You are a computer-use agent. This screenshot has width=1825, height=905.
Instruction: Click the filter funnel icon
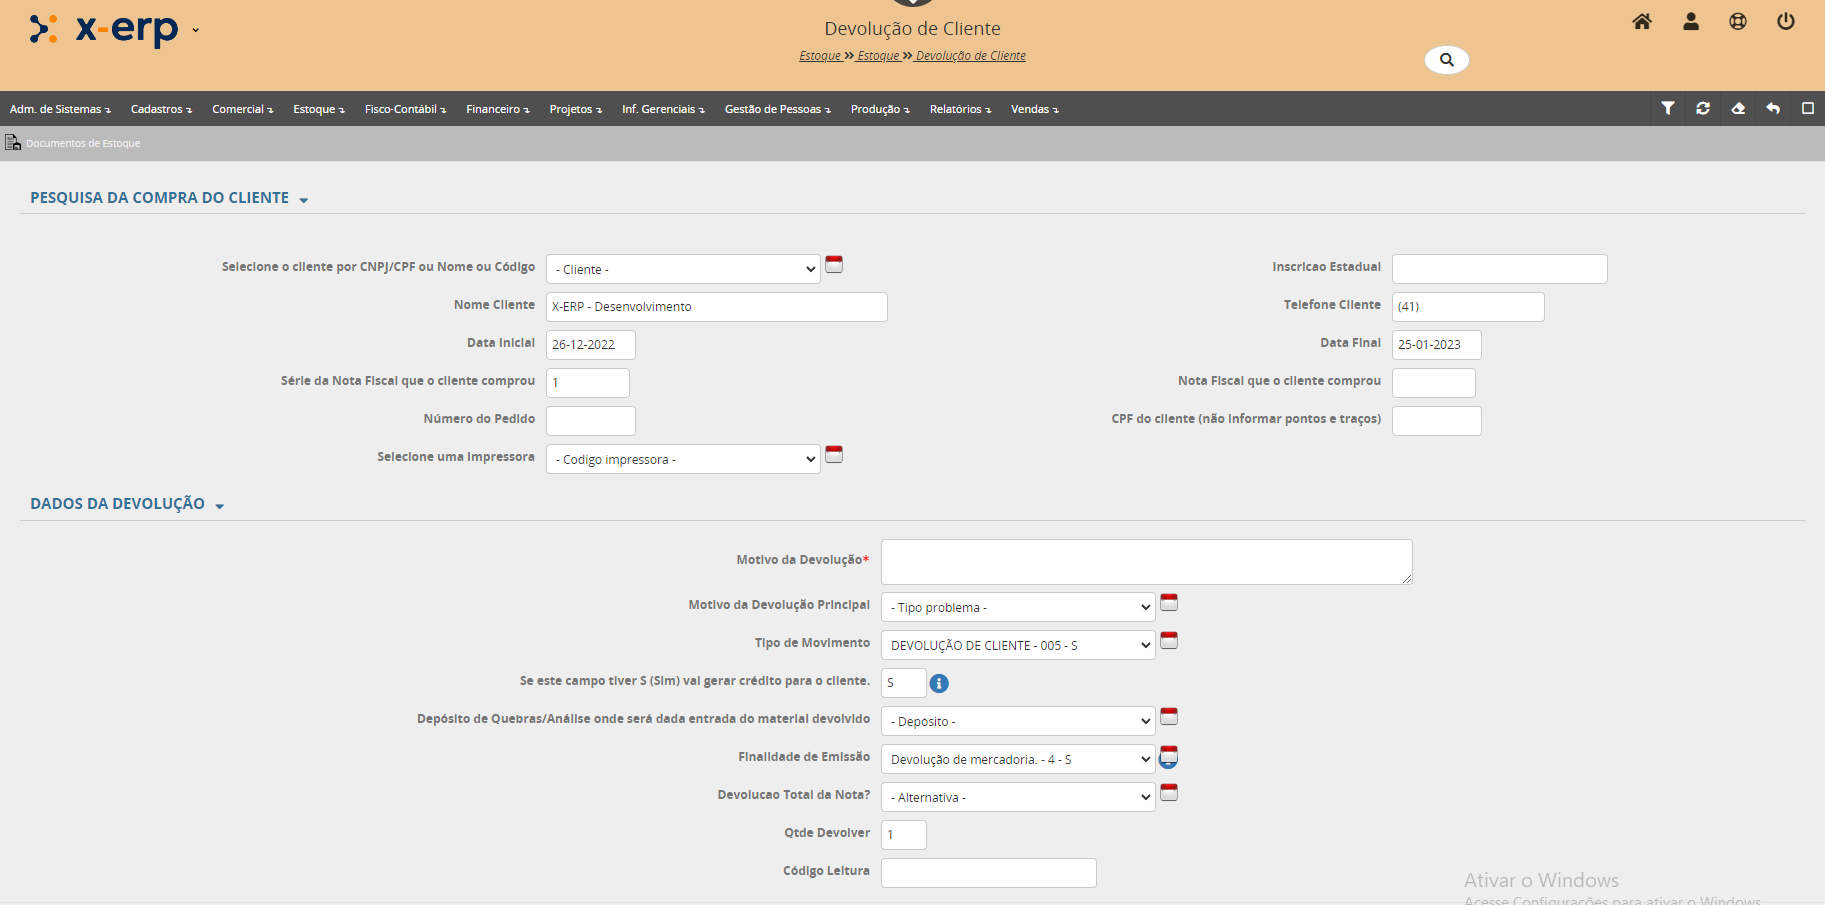(1668, 108)
